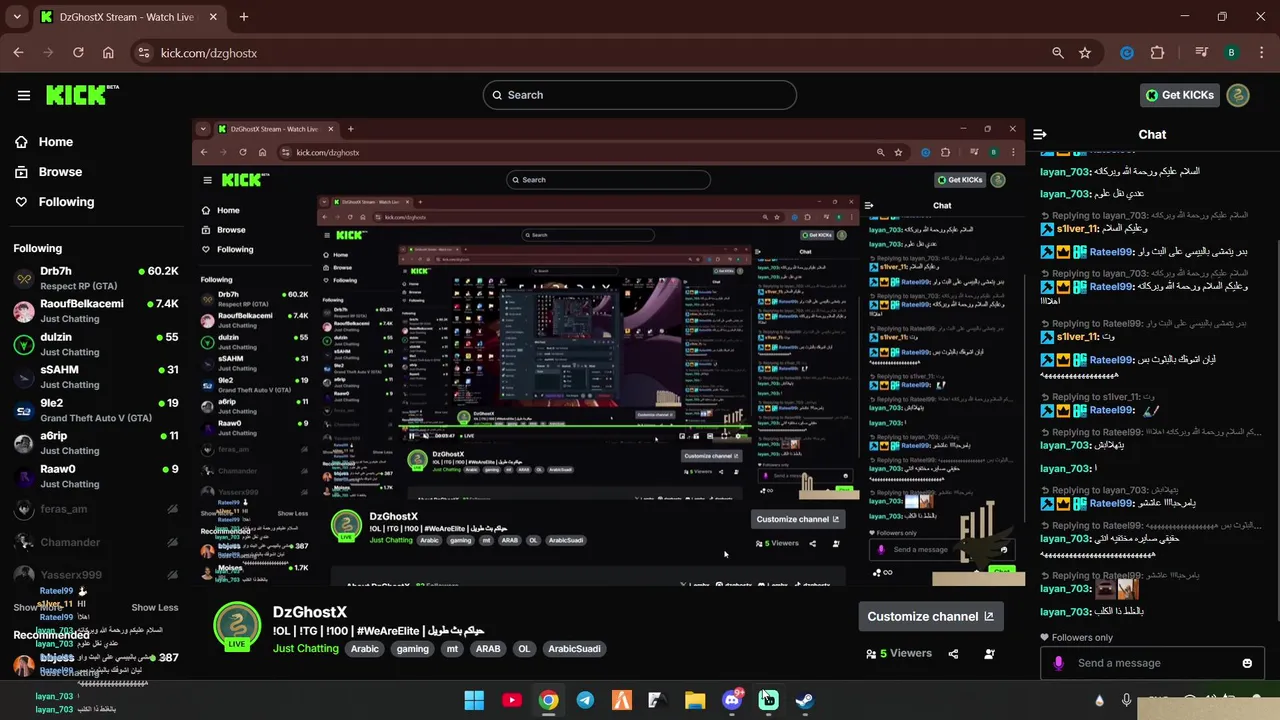Click the purple microphone icon in chat box
This screenshot has width=1280, height=720.
click(1059, 663)
